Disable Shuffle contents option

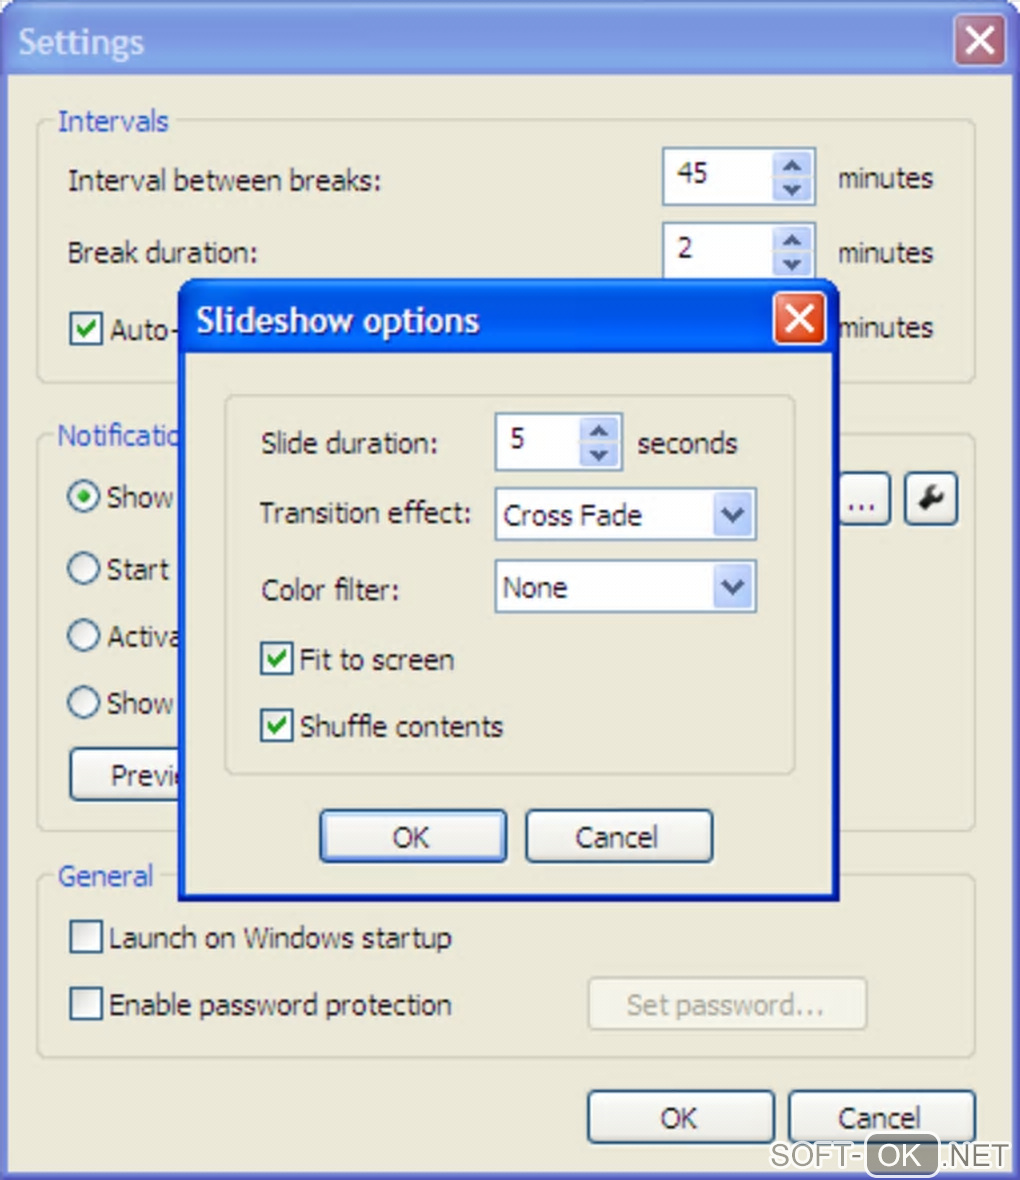[276, 726]
